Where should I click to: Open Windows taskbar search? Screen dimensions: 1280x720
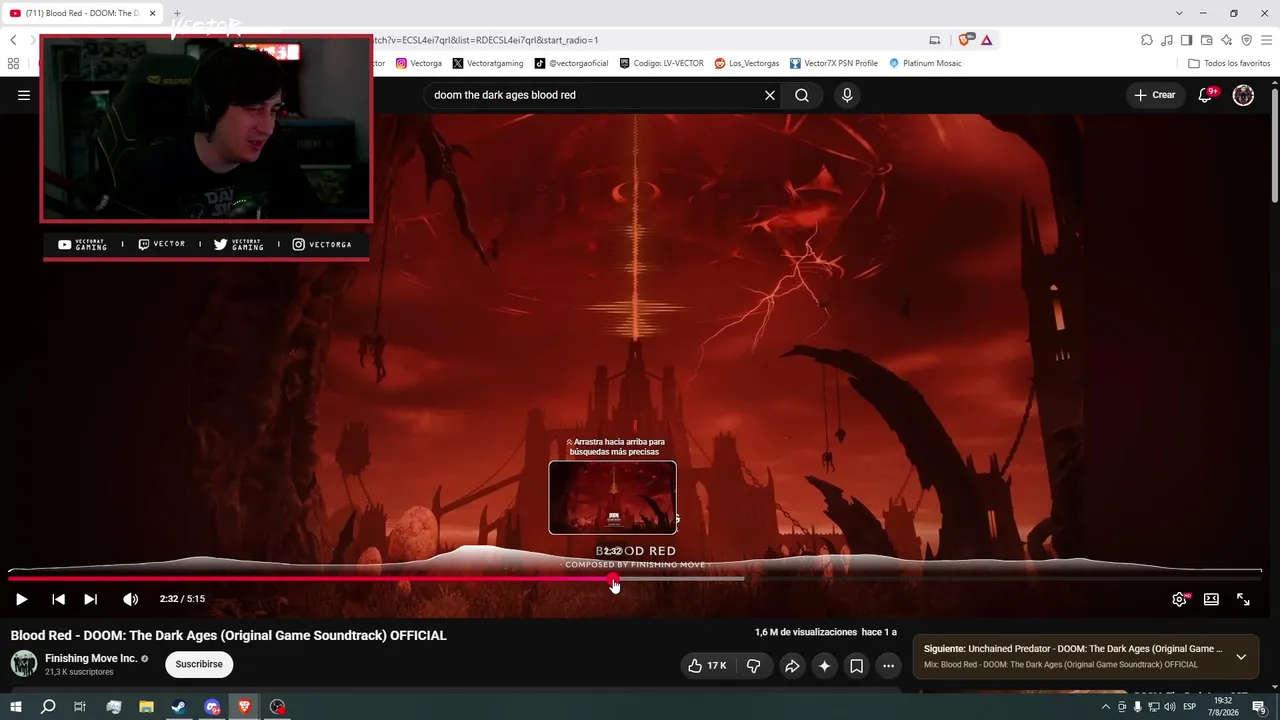[x=47, y=707]
